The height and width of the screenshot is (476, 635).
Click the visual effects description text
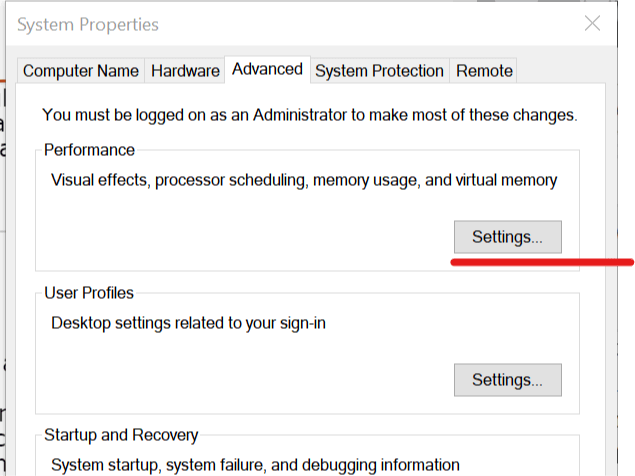(x=304, y=180)
